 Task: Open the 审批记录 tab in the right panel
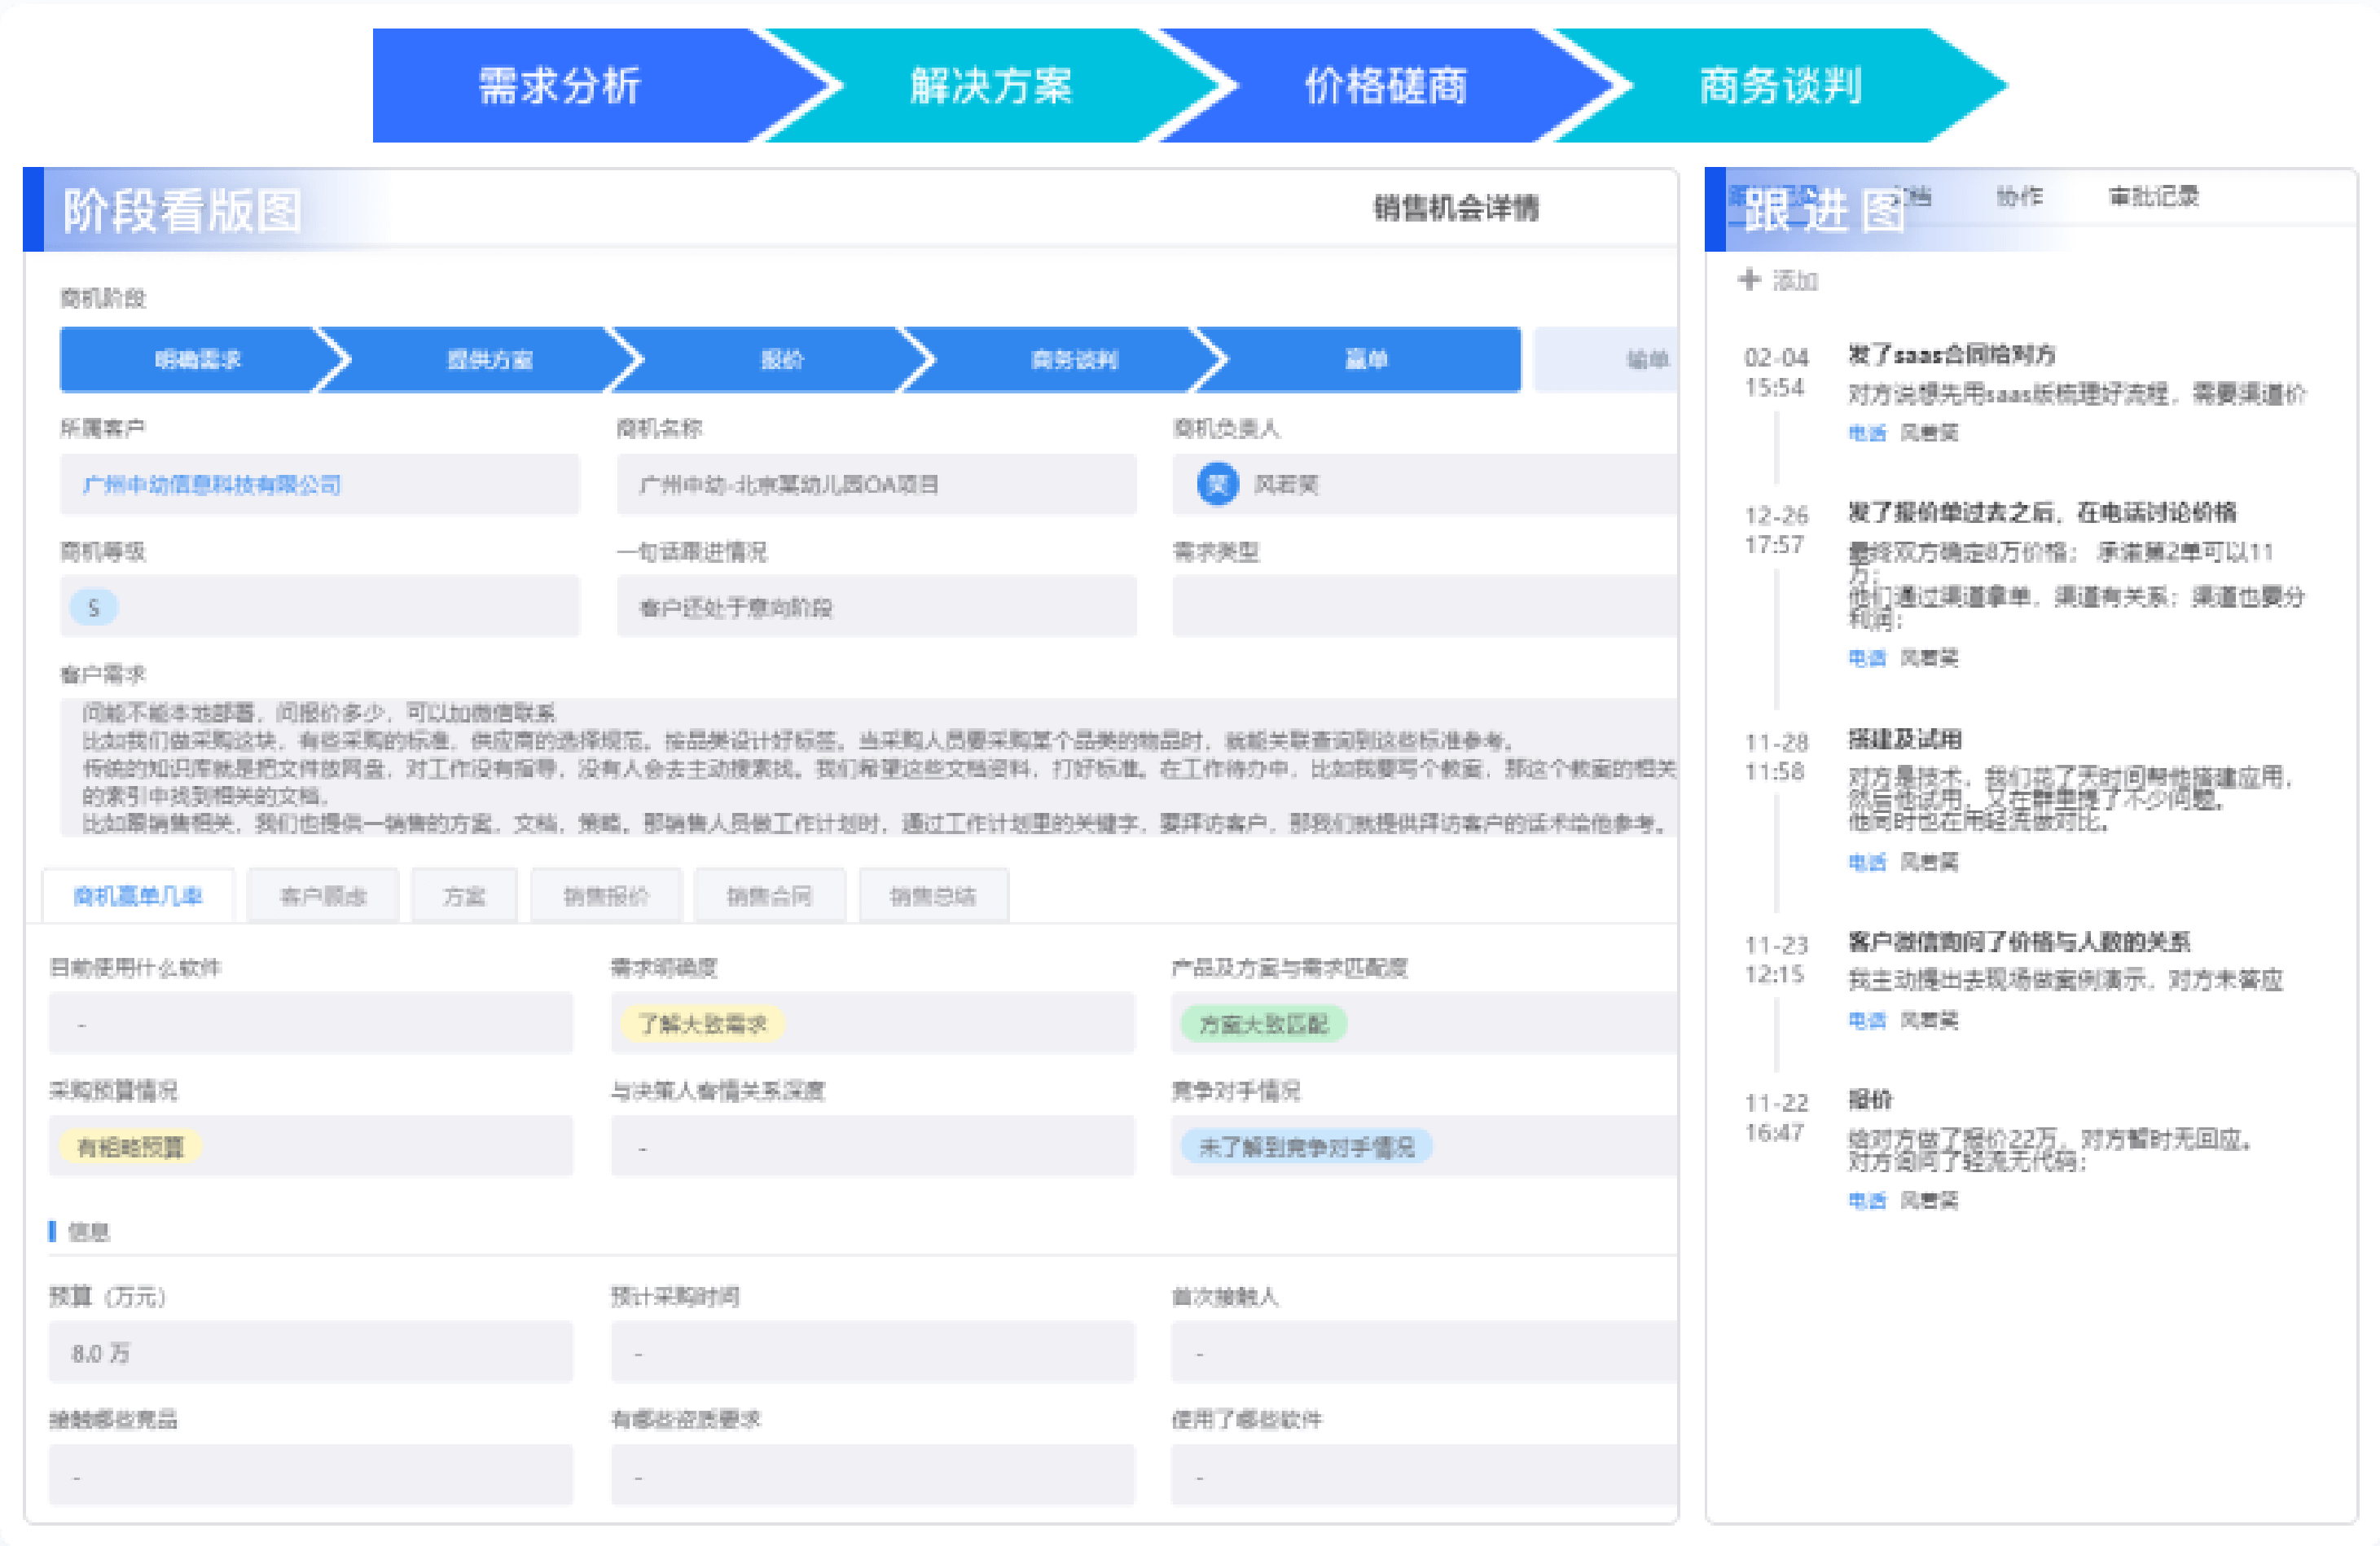pyautogui.click(x=2154, y=196)
